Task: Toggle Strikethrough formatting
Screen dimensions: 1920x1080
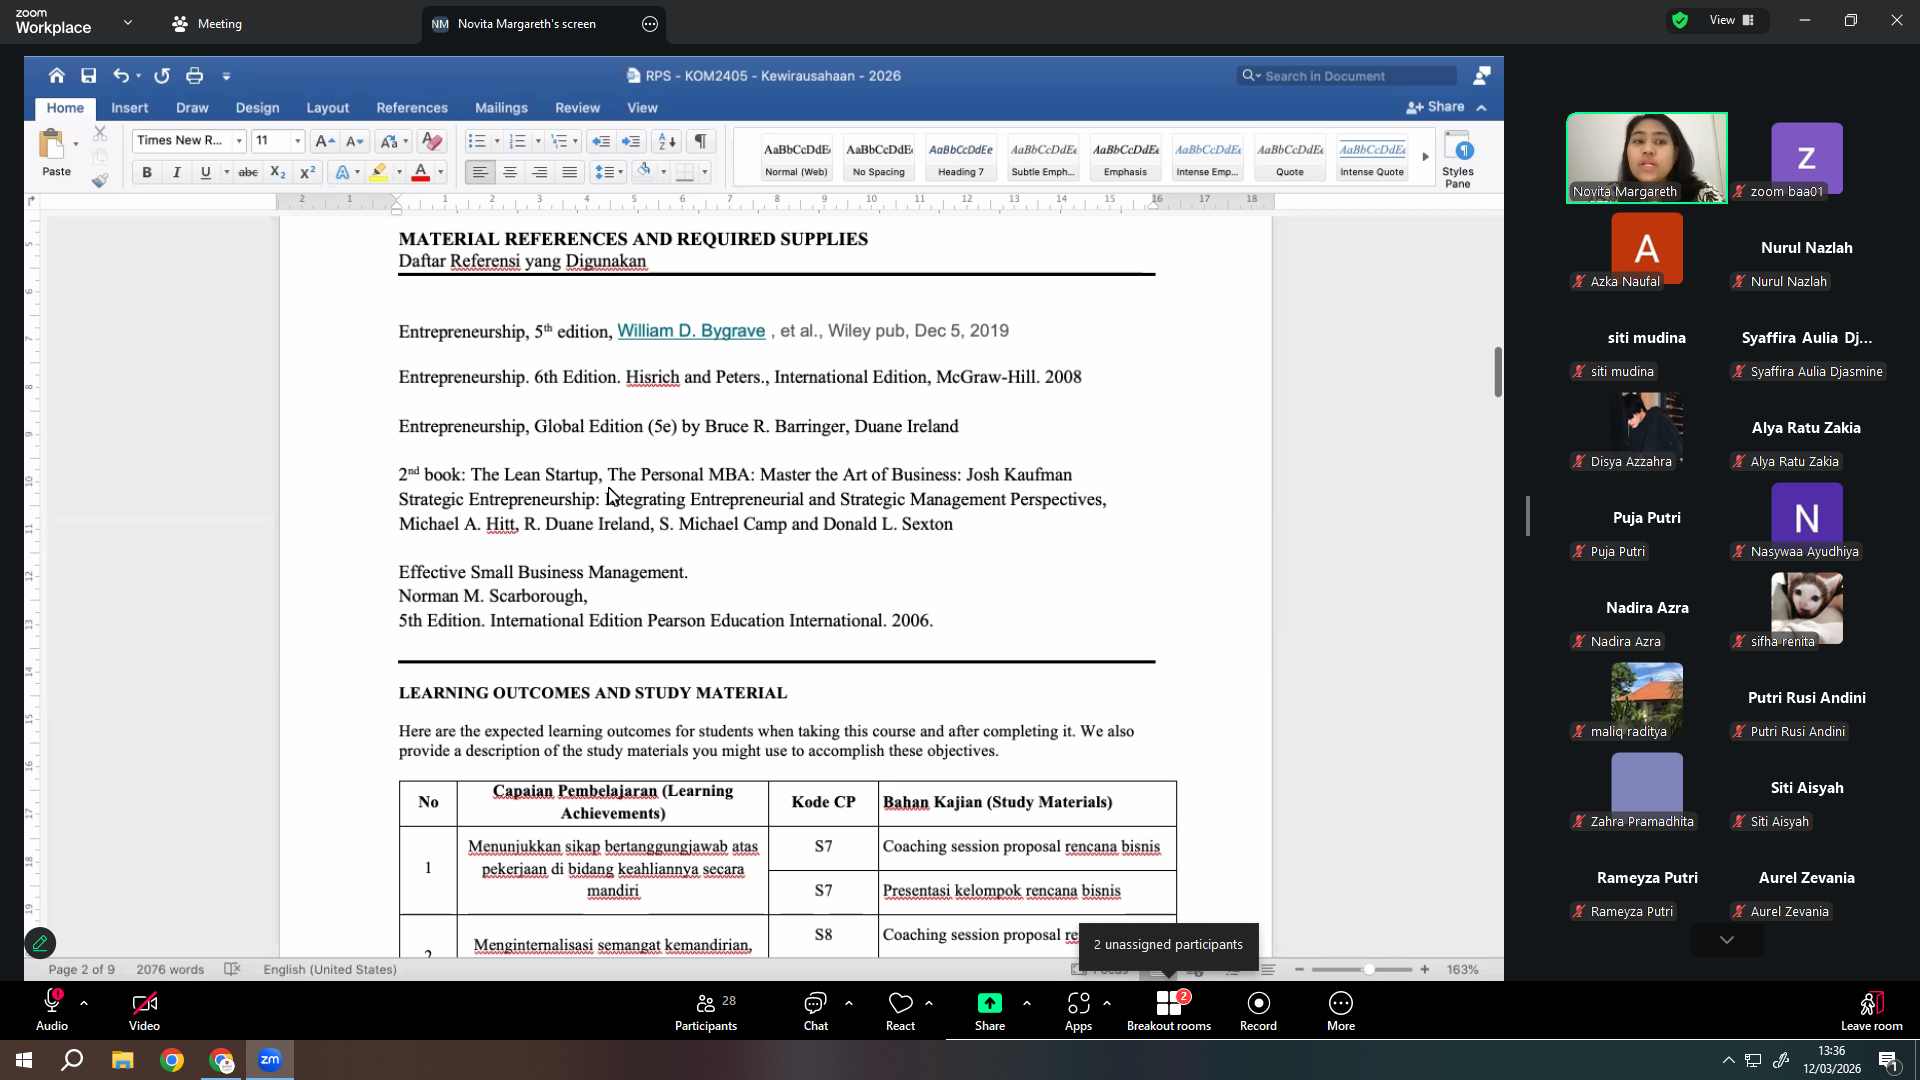Action: coord(248,172)
